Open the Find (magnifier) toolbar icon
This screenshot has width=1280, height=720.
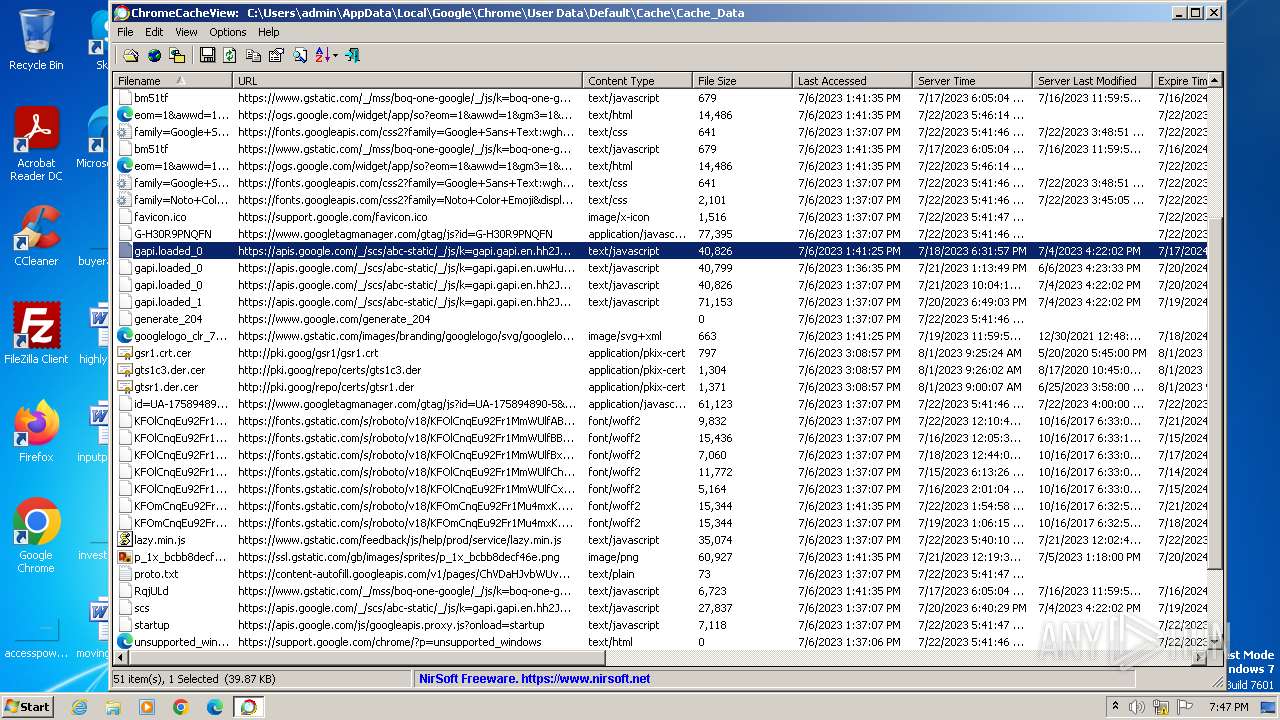point(299,55)
